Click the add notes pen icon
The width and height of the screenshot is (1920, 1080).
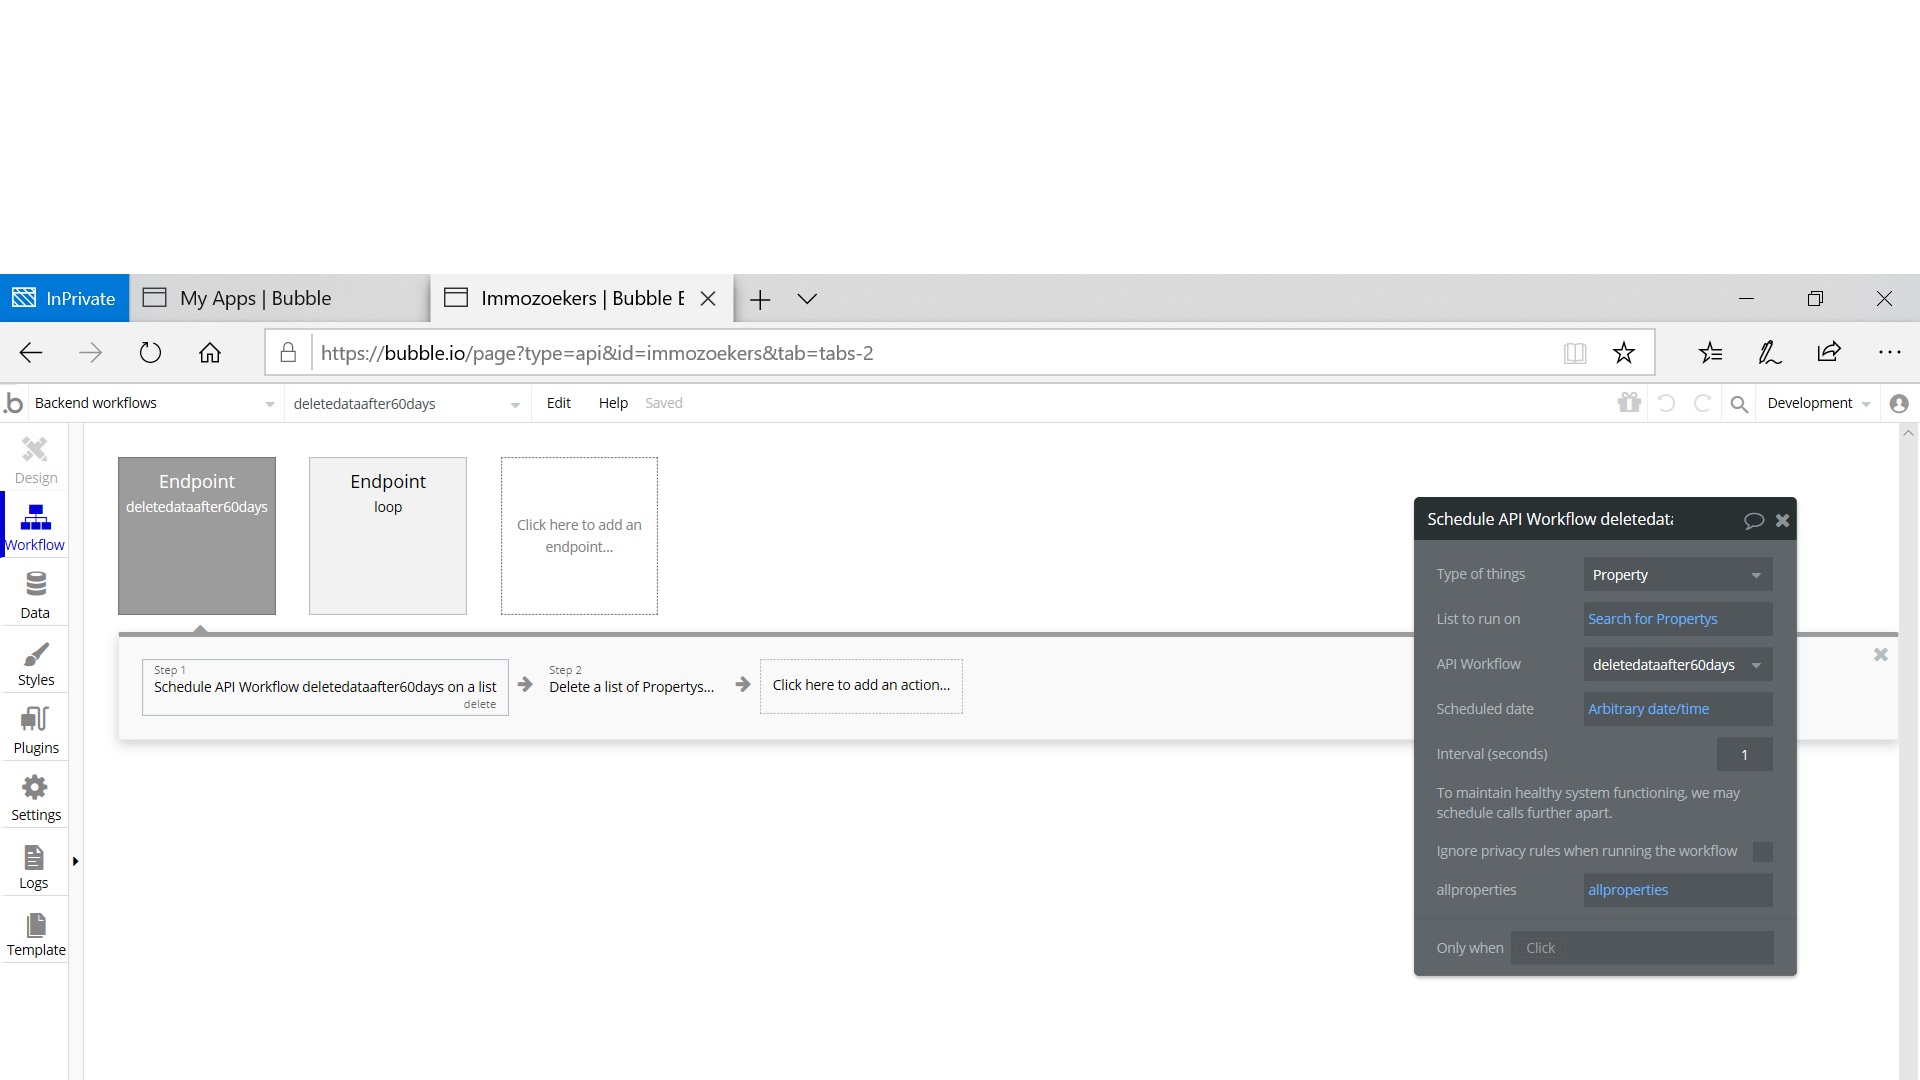(x=1769, y=352)
